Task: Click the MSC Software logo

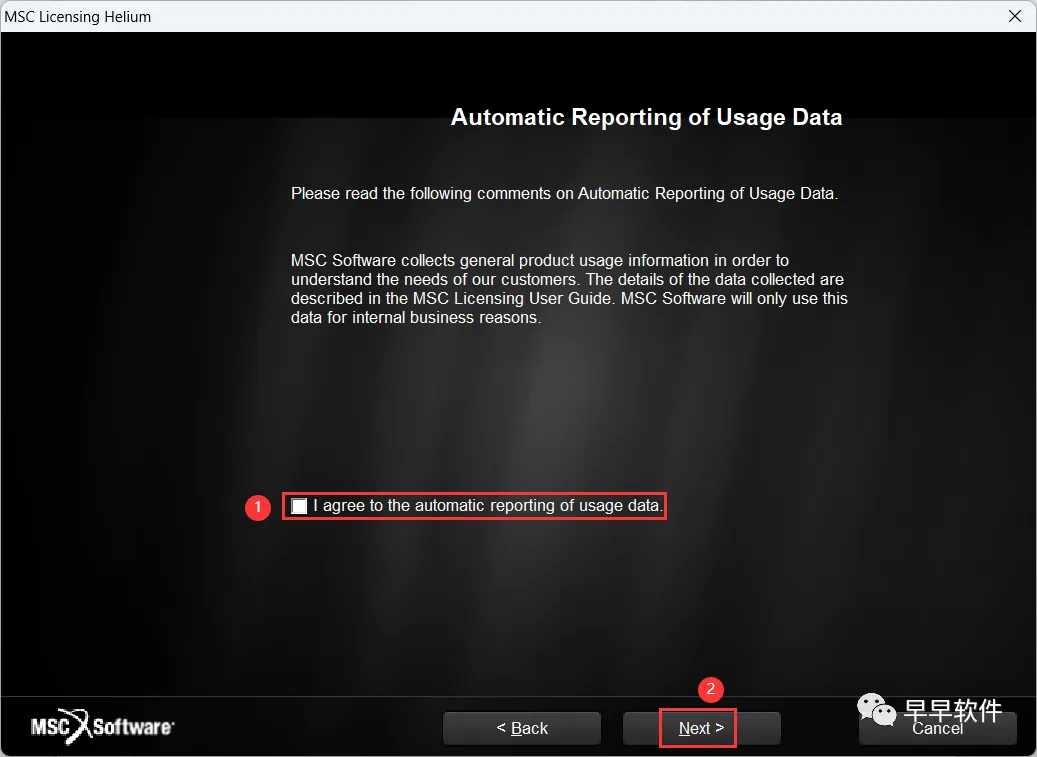Action: pyautogui.click(x=103, y=727)
